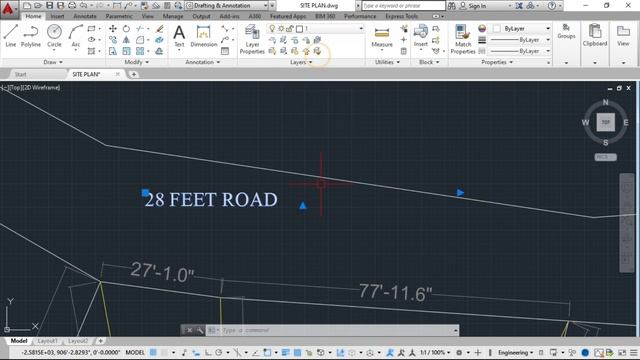Open the Annotate ribbon tab
Screen dimensions: 640x360
point(85,16)
